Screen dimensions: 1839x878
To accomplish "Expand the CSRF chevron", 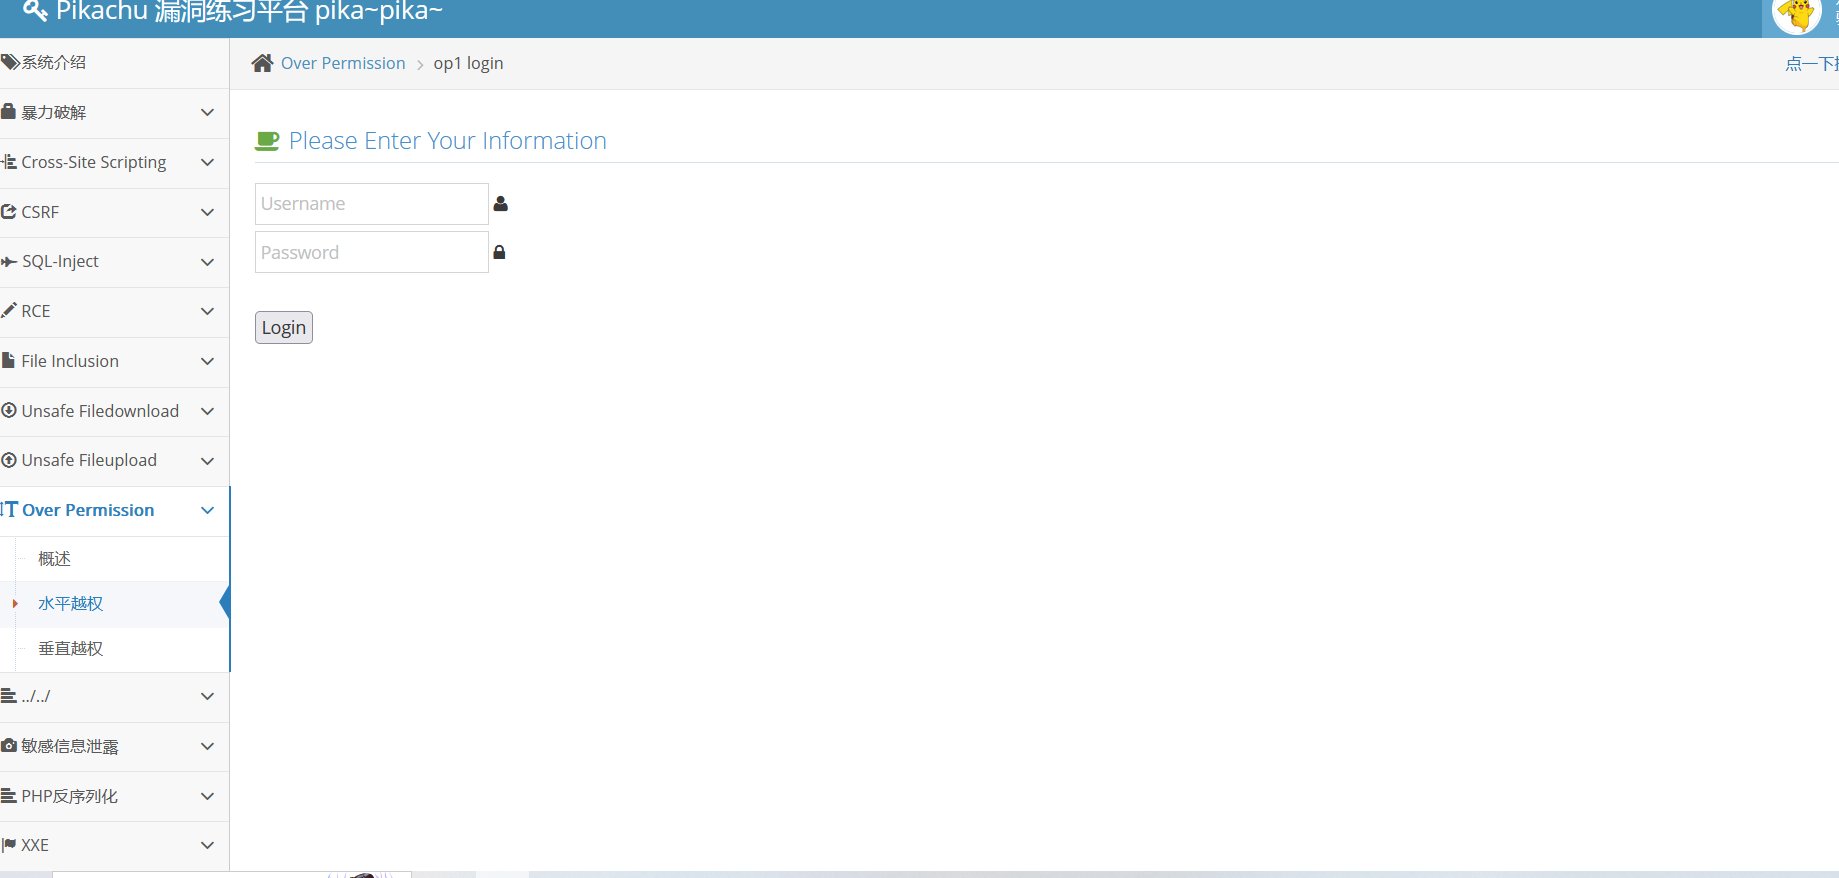I will pos(207,212).
